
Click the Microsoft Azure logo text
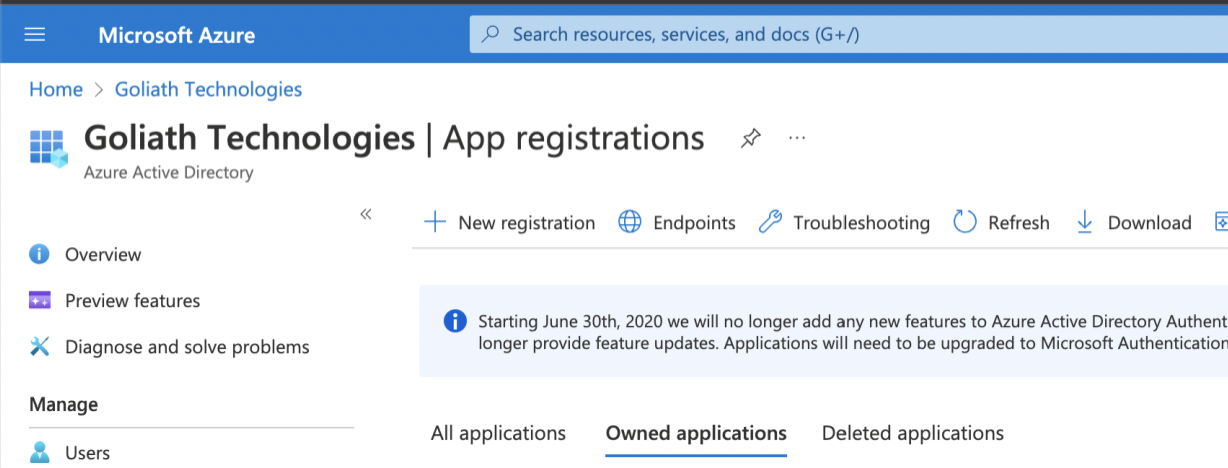click(176, 36)
